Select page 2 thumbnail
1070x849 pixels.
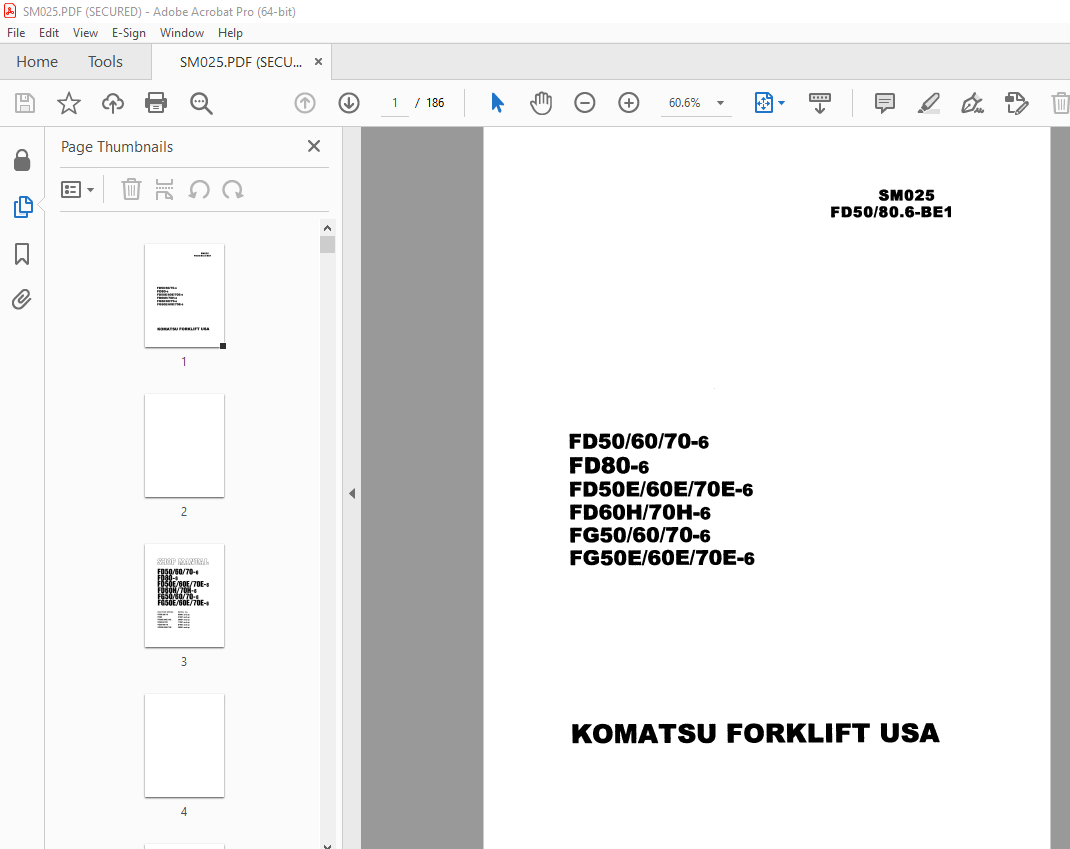(x=184, y=446)
